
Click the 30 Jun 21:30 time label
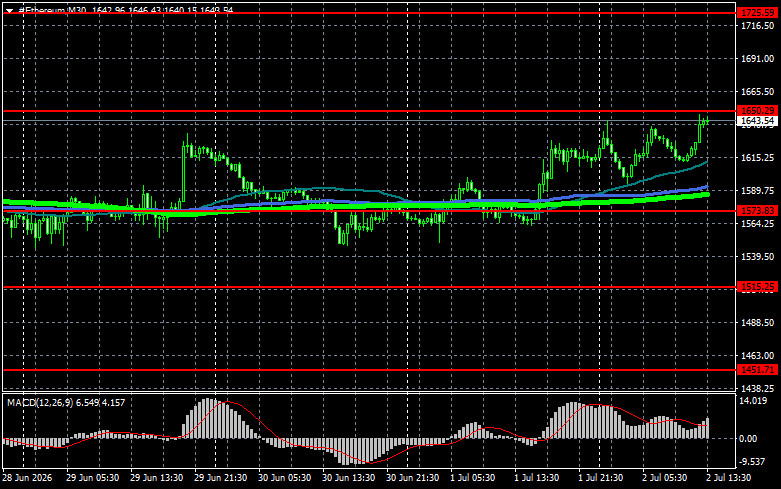click(412, 478)
